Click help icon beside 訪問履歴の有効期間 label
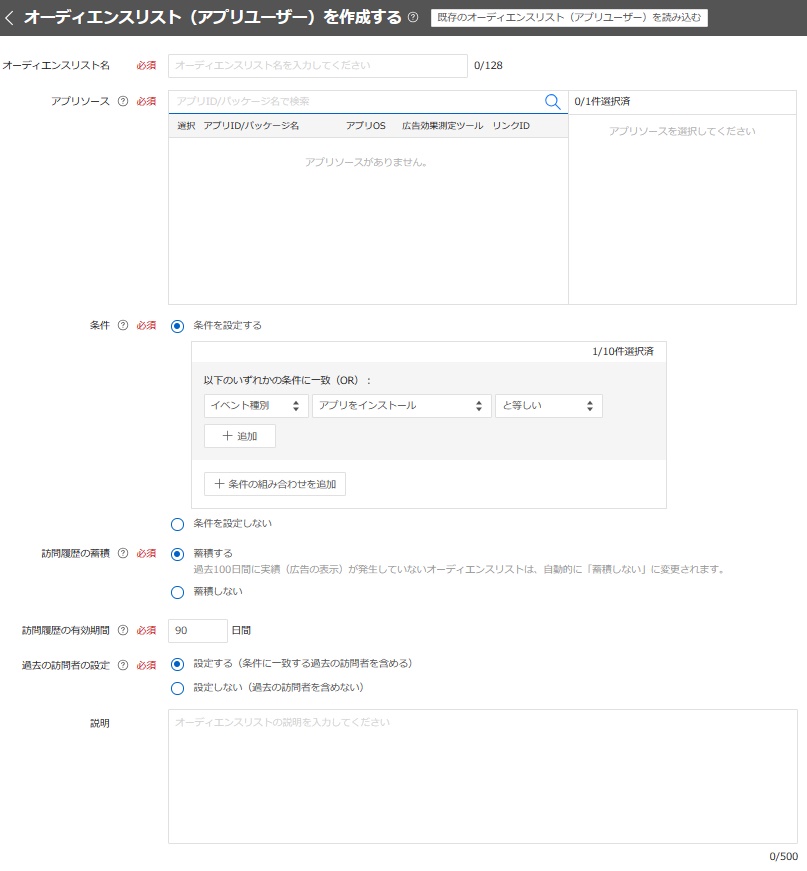 123,630
